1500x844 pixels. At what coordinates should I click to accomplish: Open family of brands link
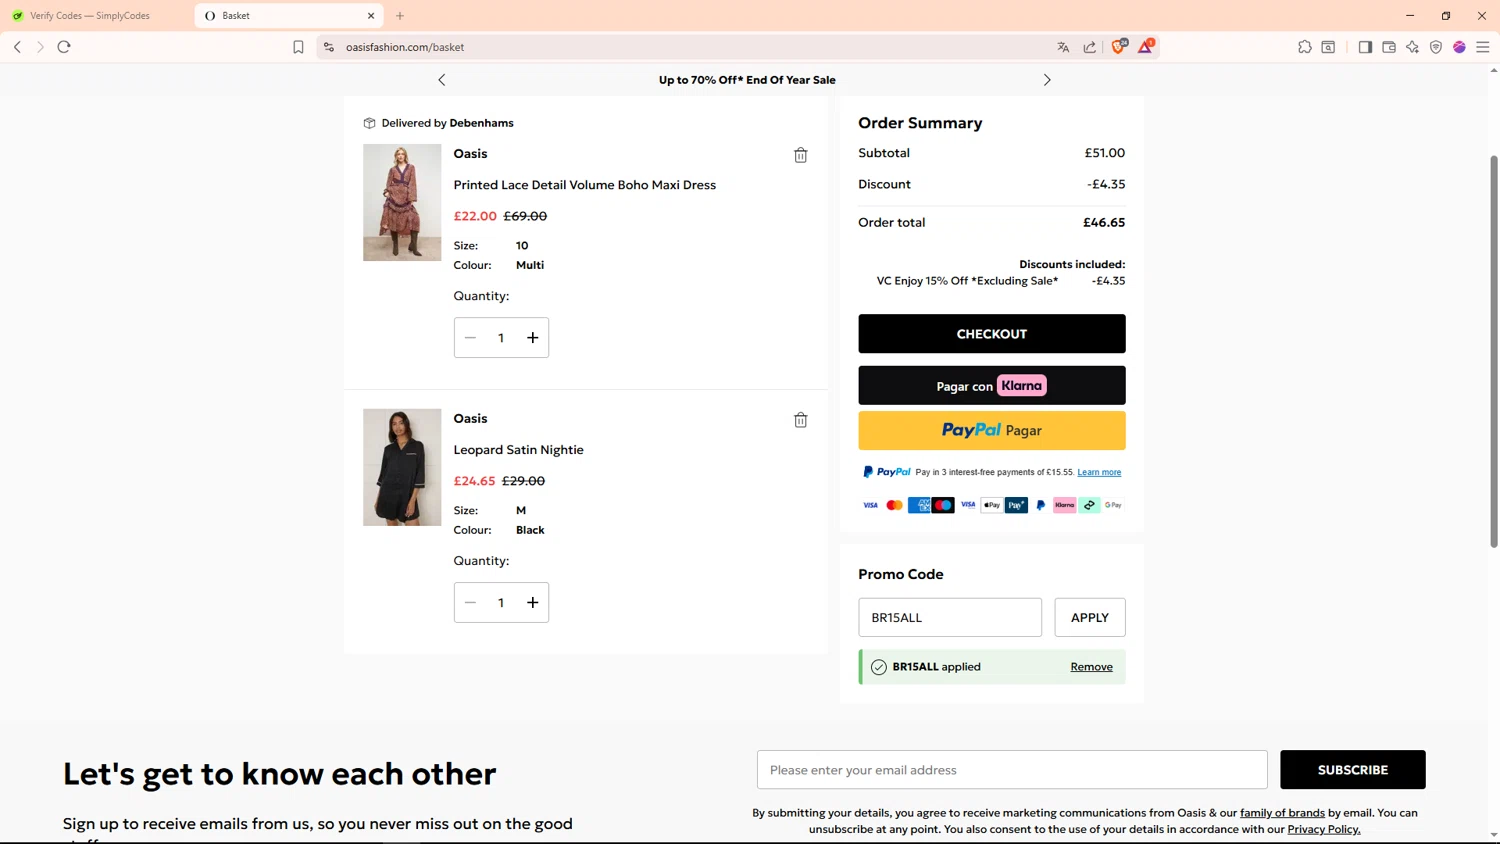click(1282, 813)
